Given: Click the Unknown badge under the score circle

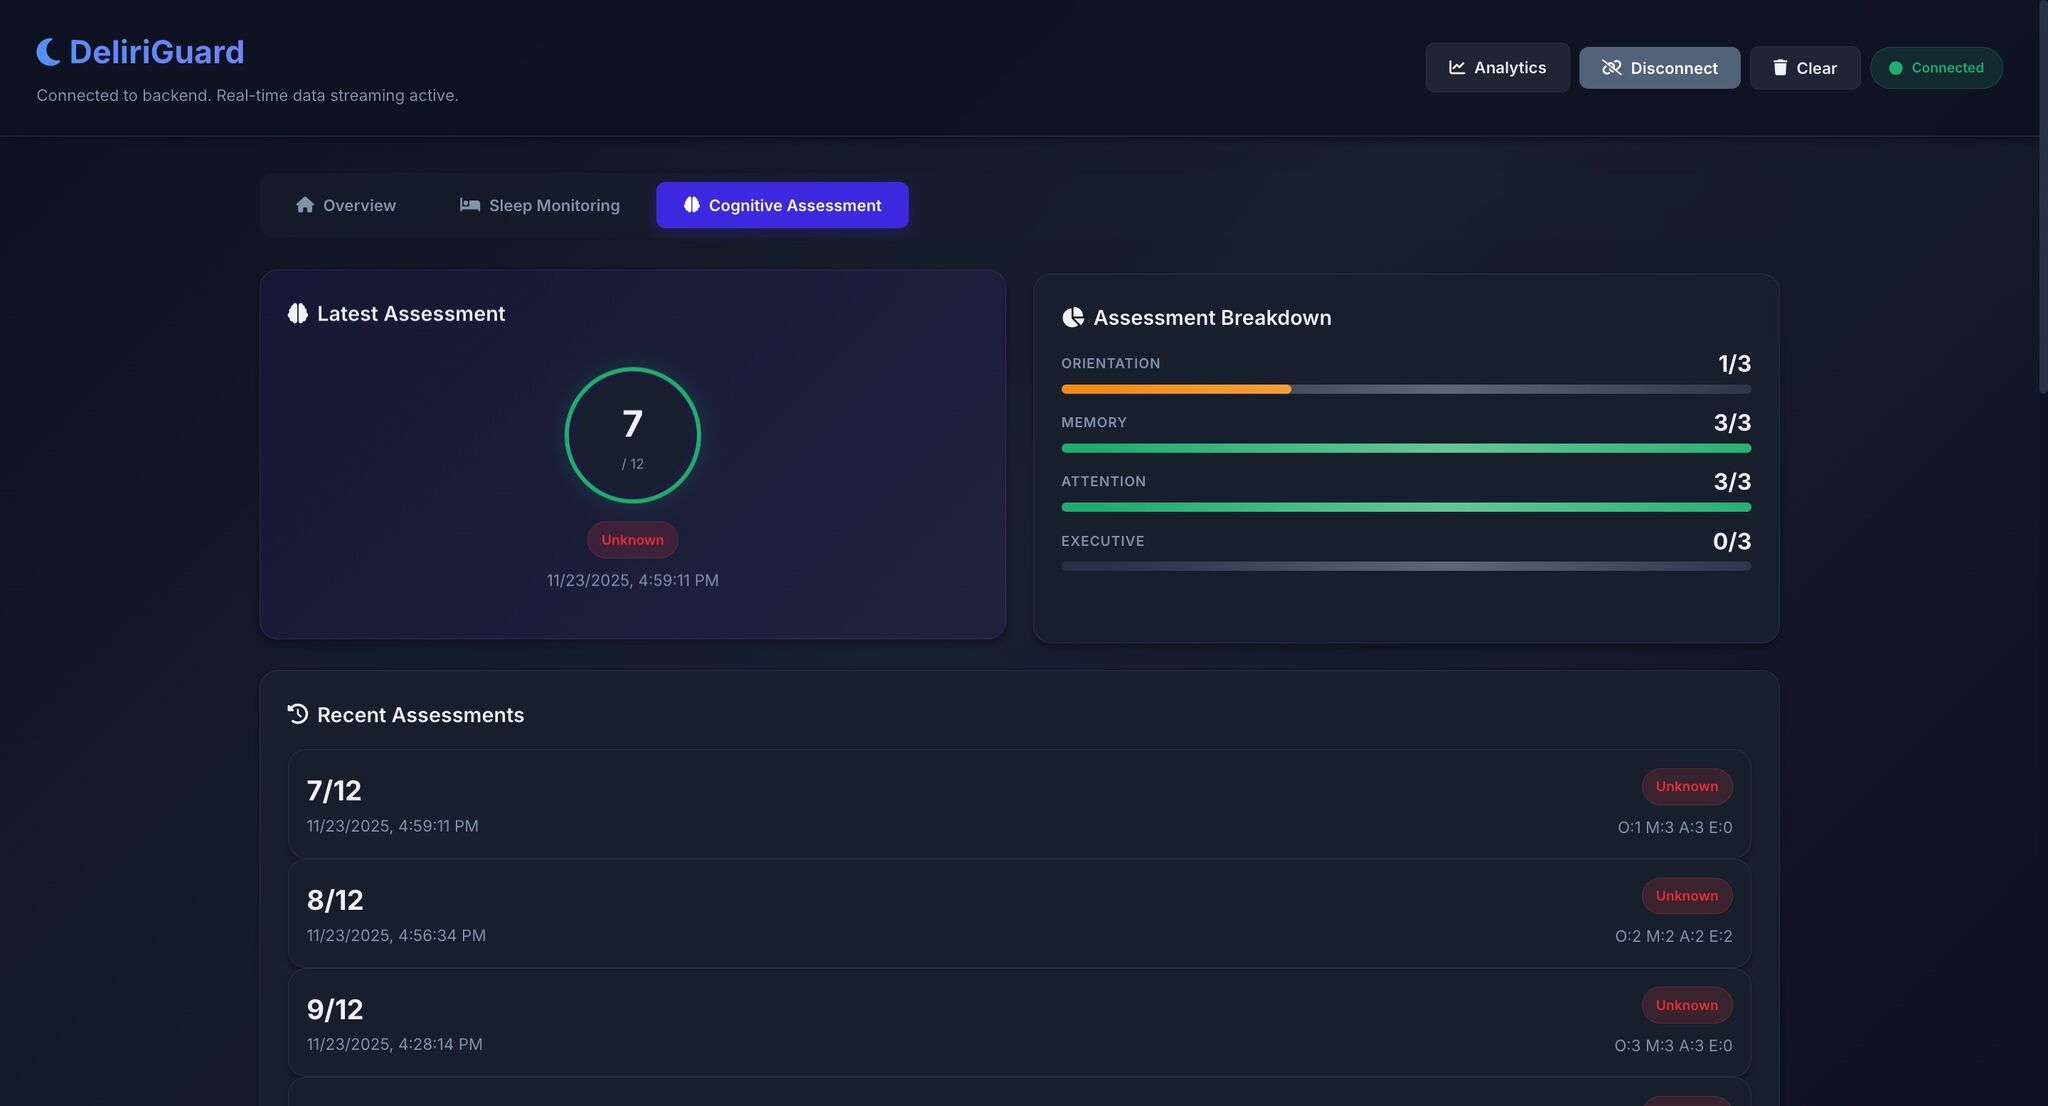Looking at the screenshot, I should (x=632, y=540).
